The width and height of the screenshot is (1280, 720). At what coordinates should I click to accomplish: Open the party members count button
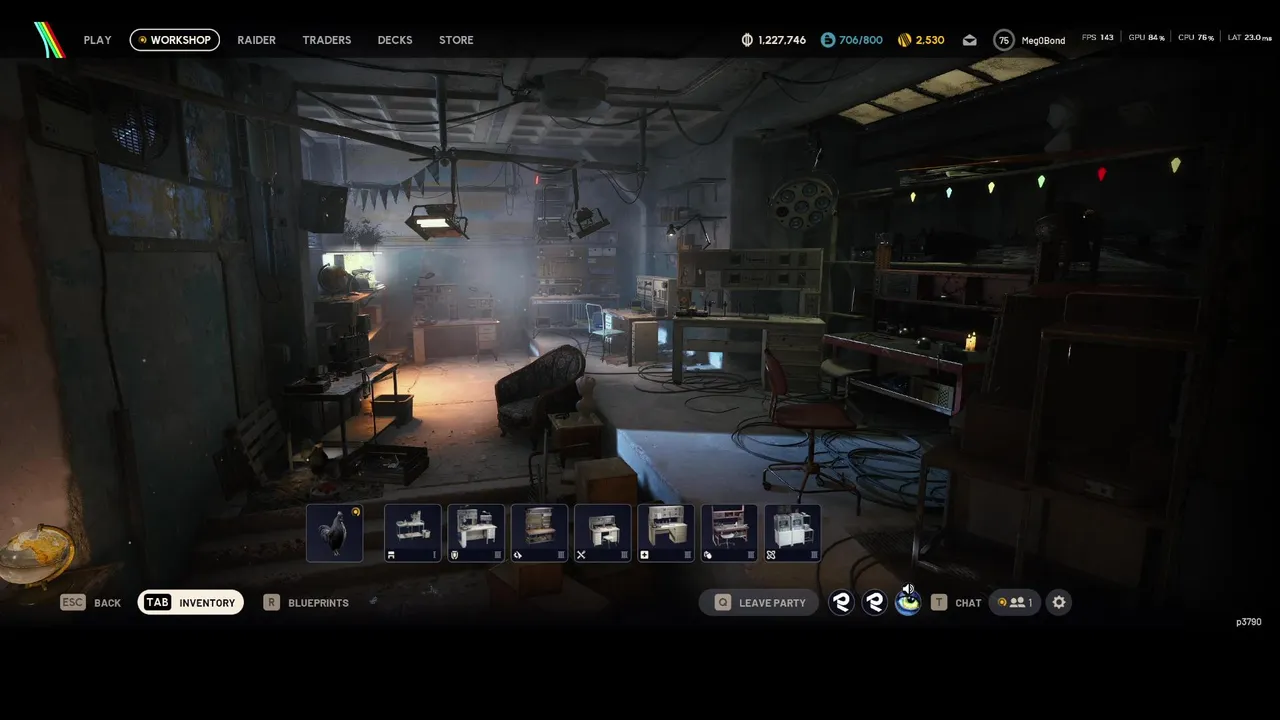pyautogui.click(x=1015, y=602)
